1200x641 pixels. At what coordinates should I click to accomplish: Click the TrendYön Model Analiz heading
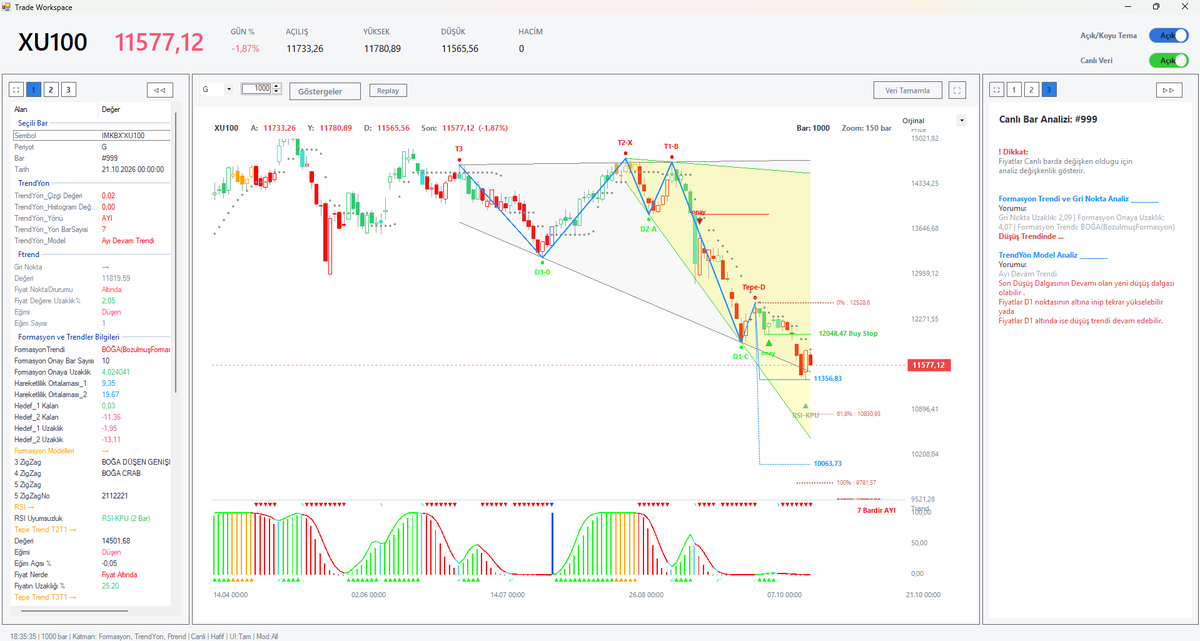click(1037, 255)
